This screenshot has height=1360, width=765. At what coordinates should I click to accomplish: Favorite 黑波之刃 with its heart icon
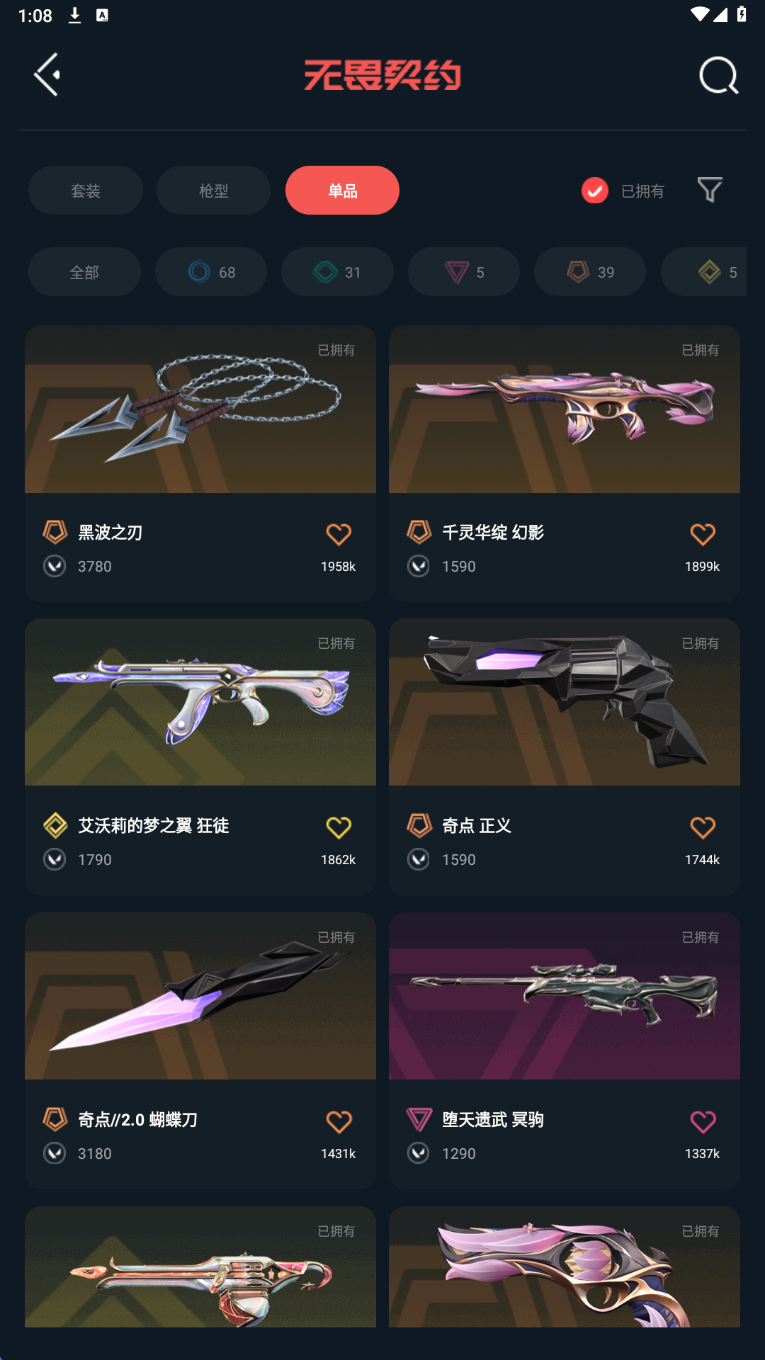pyautogui.click(x=339, y=534)
